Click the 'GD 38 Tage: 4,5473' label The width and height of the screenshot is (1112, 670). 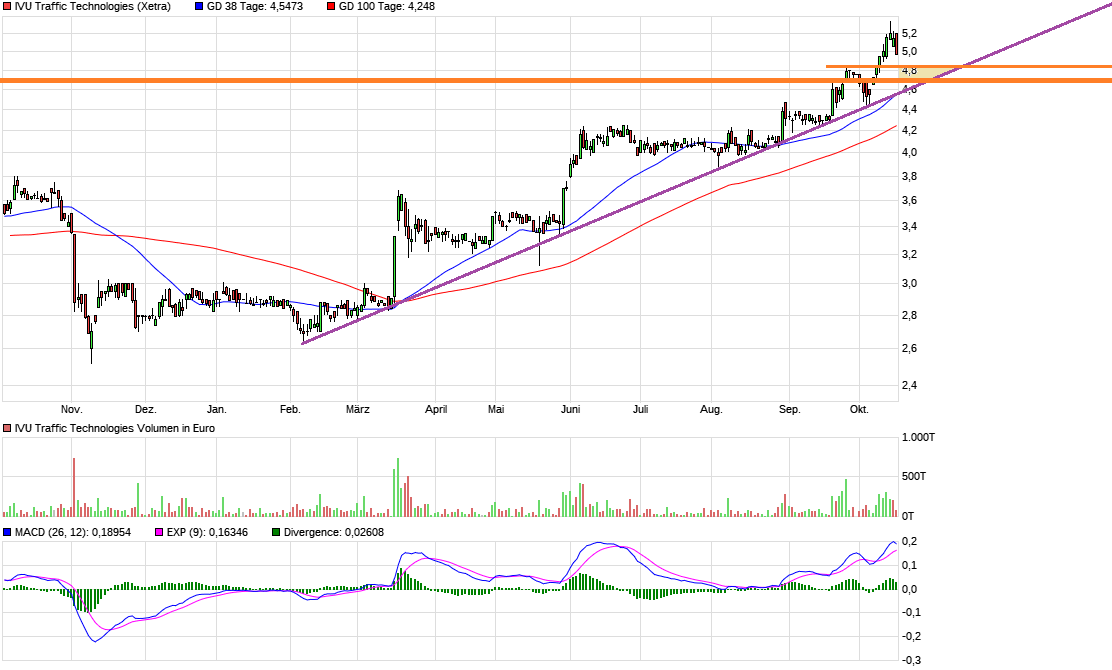(255, 6)
